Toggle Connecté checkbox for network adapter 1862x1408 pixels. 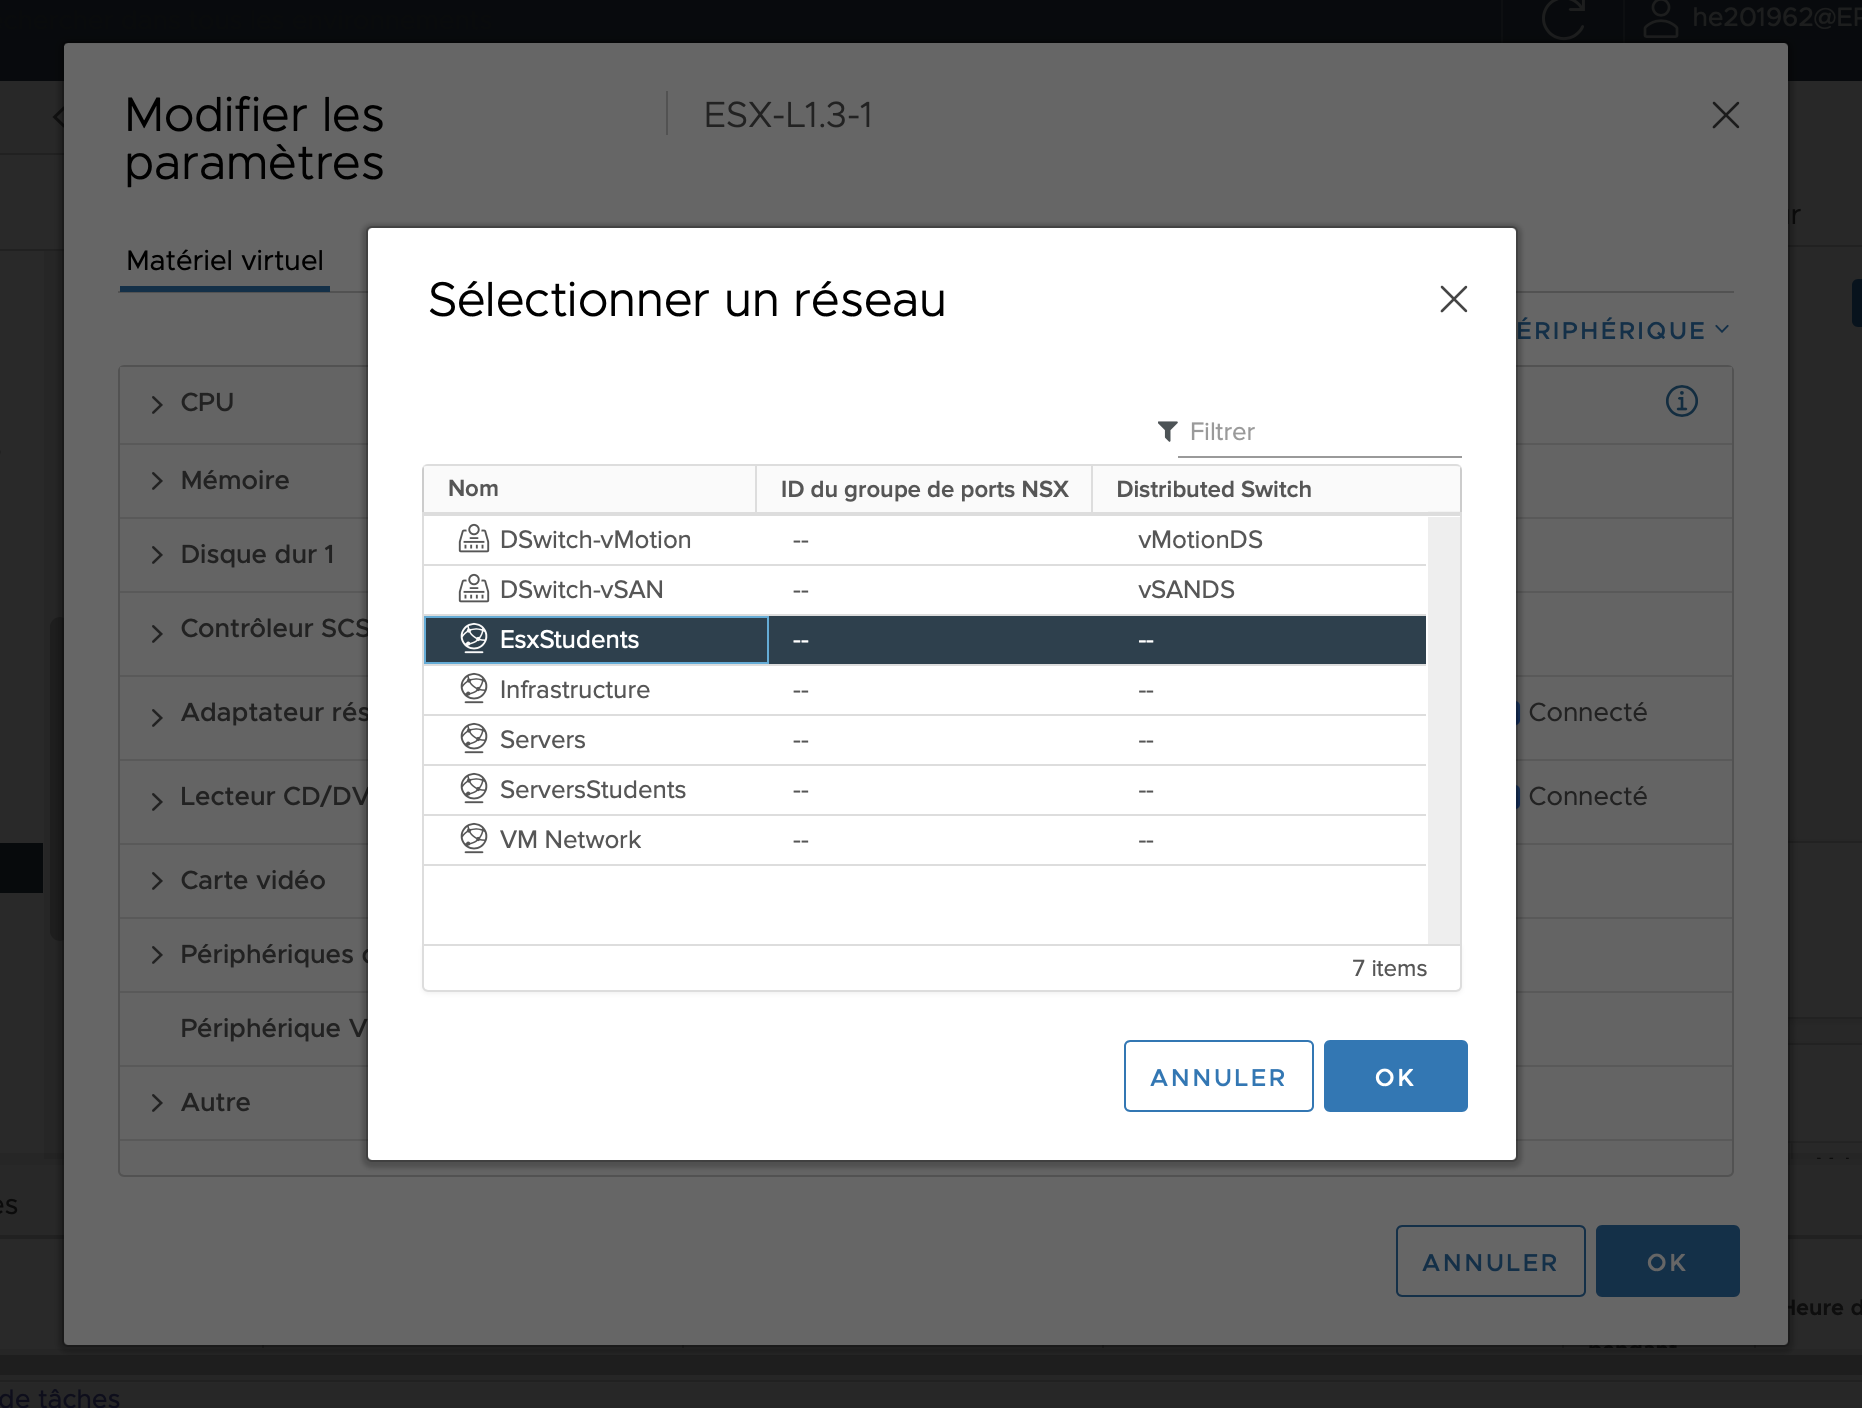point(1517,713)
